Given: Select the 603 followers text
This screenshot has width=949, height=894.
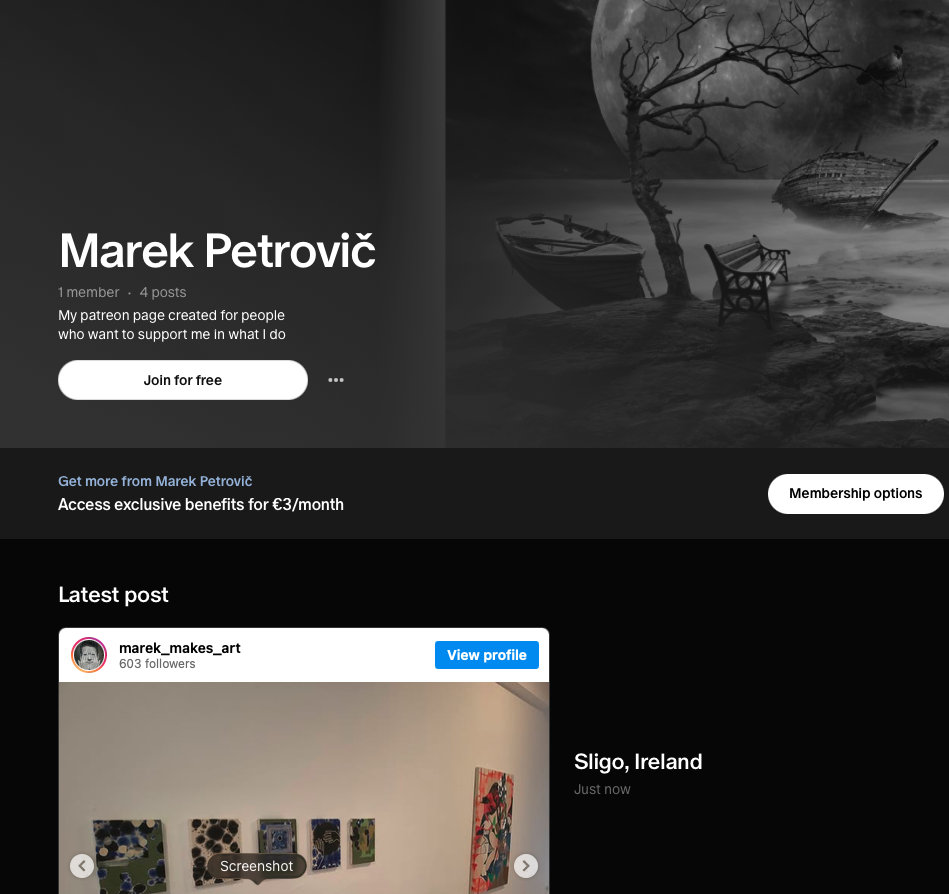Looking at the screenshot, I should click(157, 664).
